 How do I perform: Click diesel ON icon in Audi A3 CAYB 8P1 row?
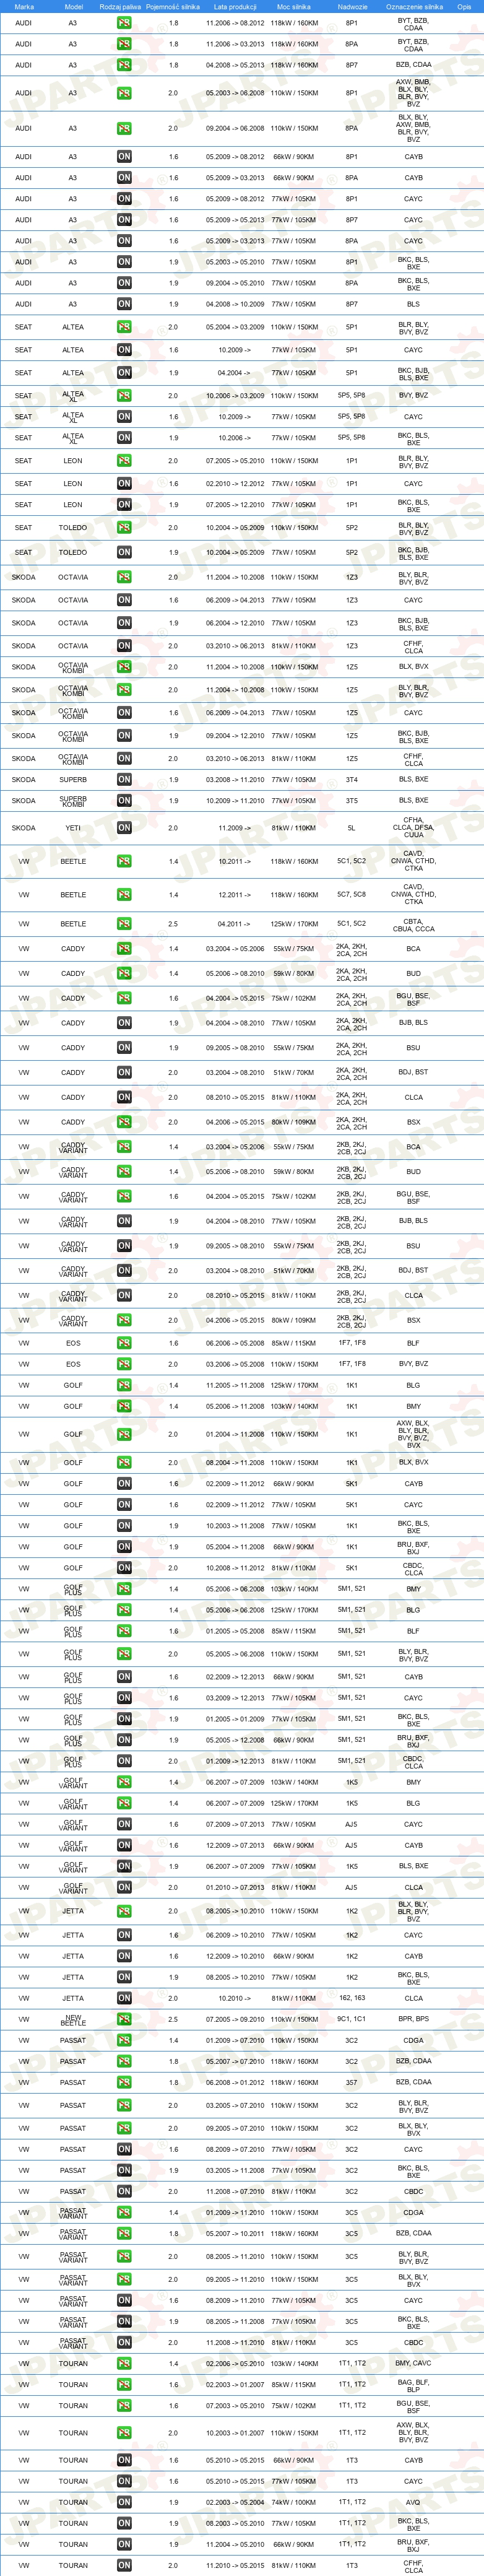pos(124,157)
